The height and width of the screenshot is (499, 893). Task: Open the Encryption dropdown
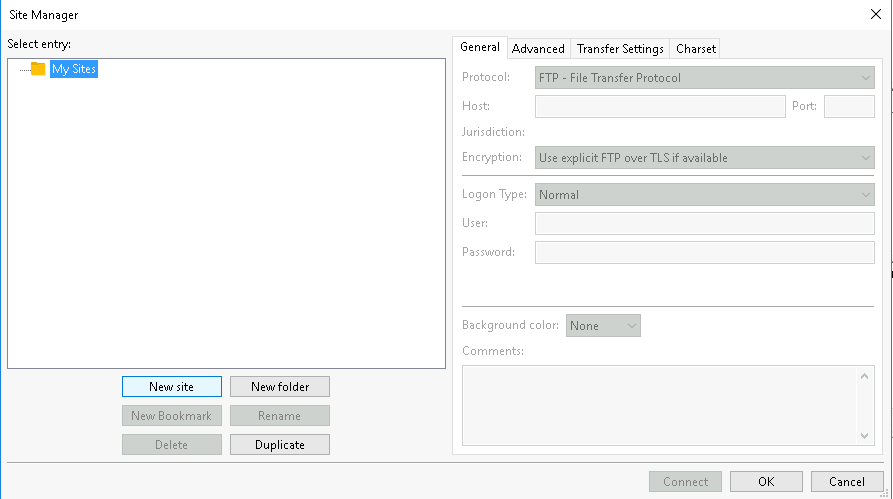[704, 158]
